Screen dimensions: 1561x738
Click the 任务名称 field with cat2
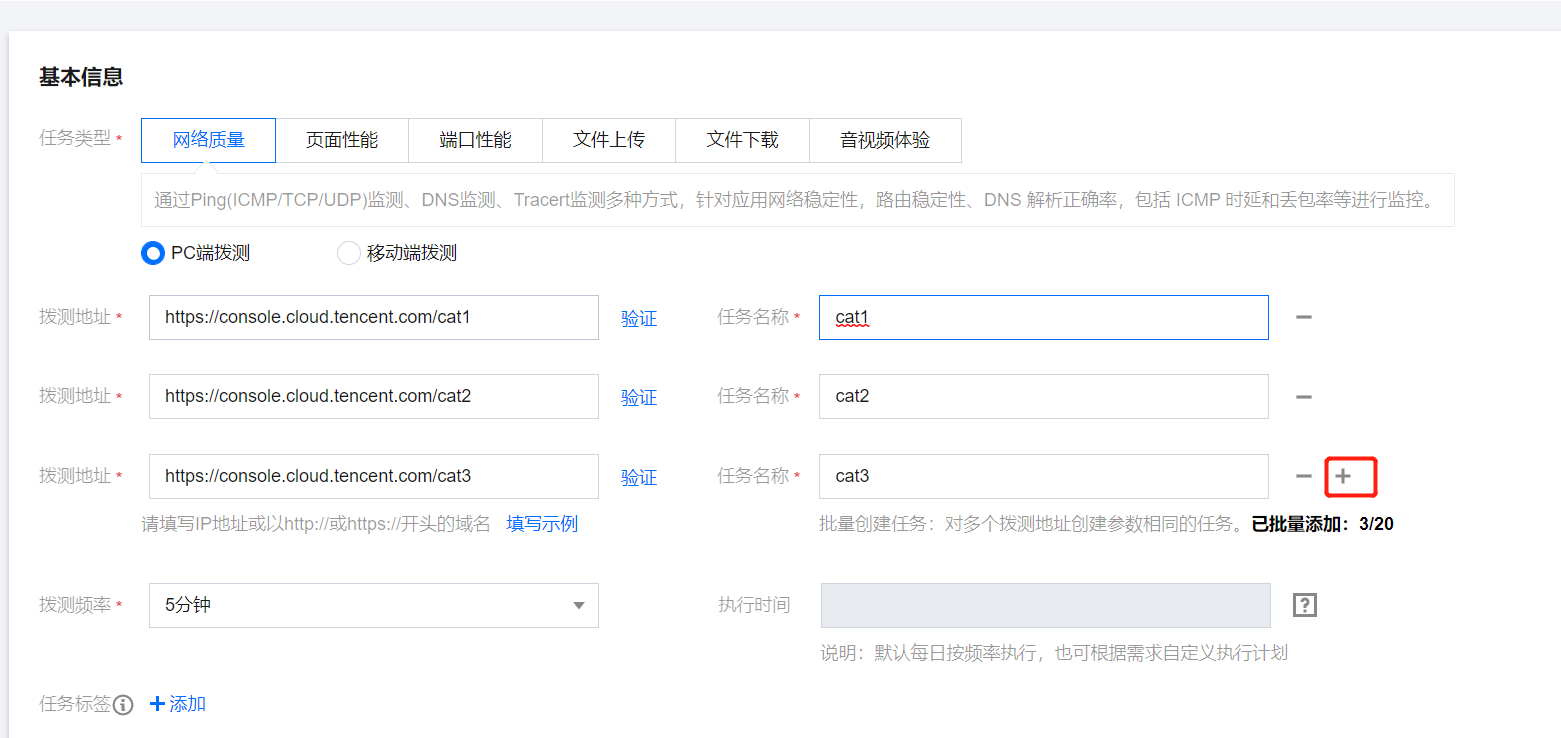pos(1044,396)
